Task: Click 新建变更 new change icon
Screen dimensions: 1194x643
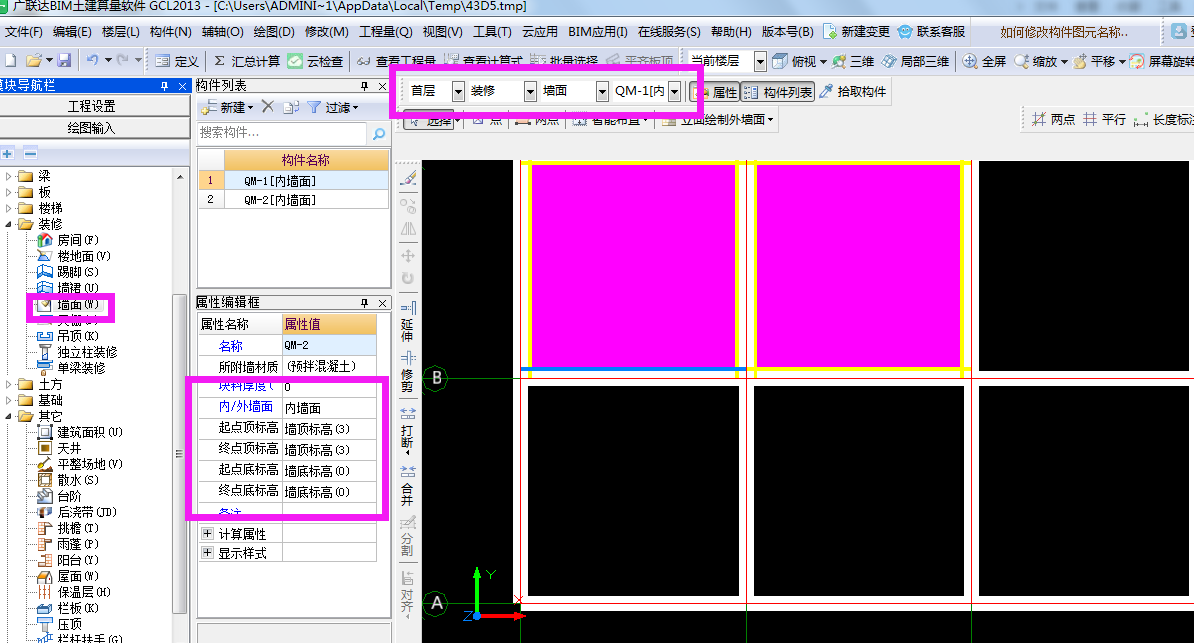Action: [857, 32]
